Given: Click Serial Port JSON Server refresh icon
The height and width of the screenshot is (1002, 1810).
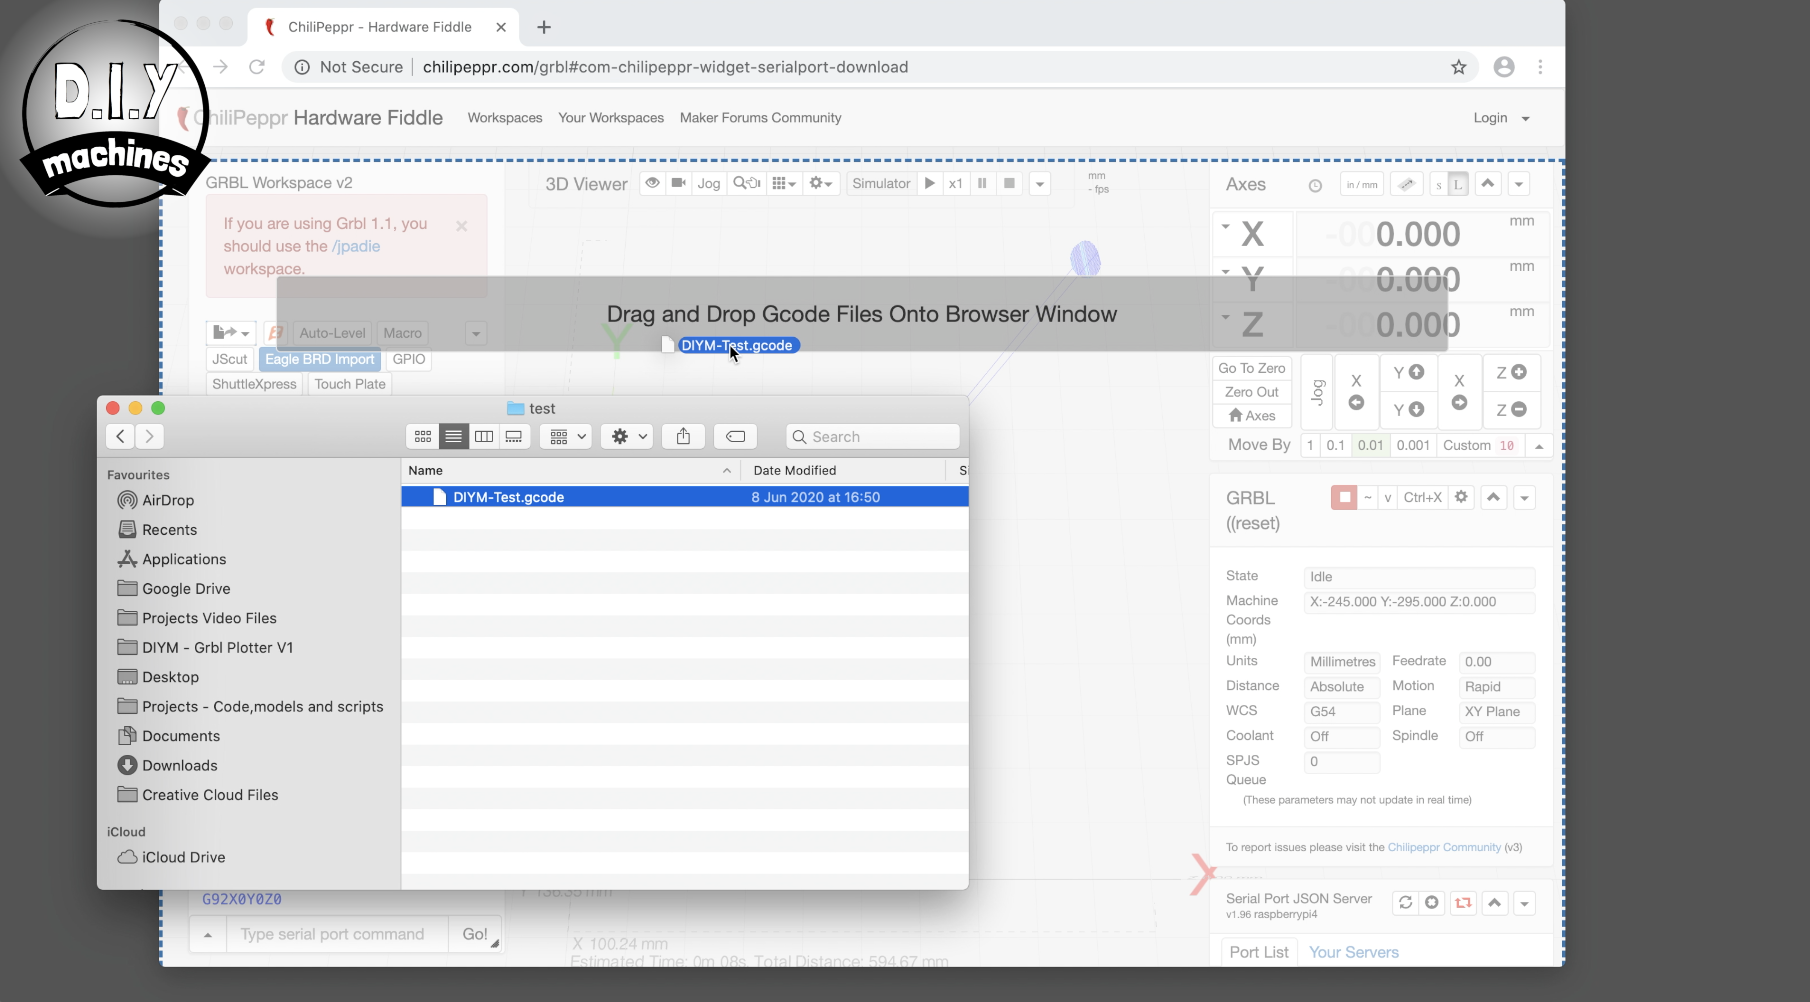Looking at the screenshot, I should click(1405, 903).
